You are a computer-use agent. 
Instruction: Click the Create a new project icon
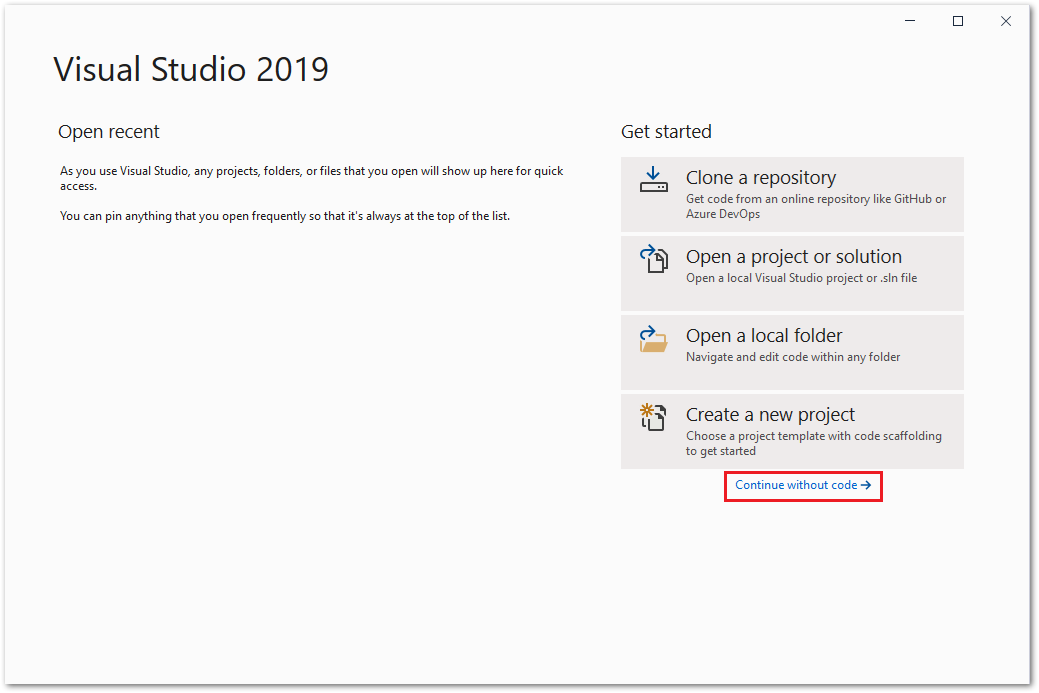coord(653,417)
